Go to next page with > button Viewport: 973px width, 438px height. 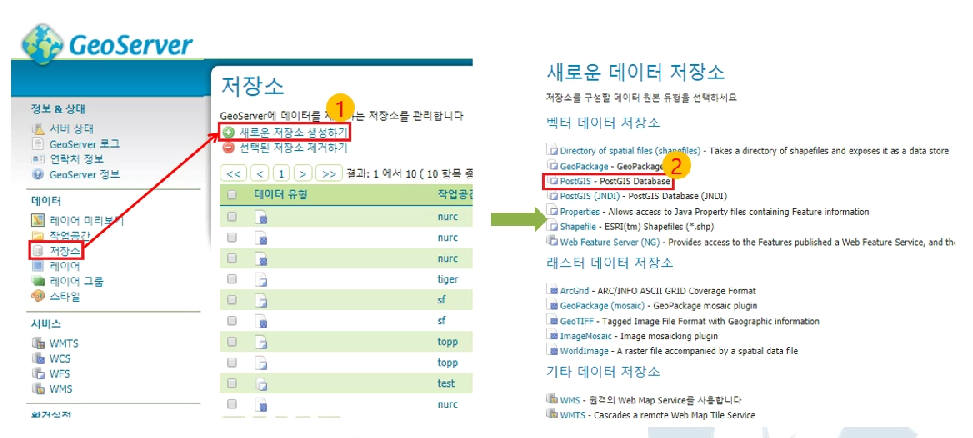pyautogui.click(x=303, y=172)
